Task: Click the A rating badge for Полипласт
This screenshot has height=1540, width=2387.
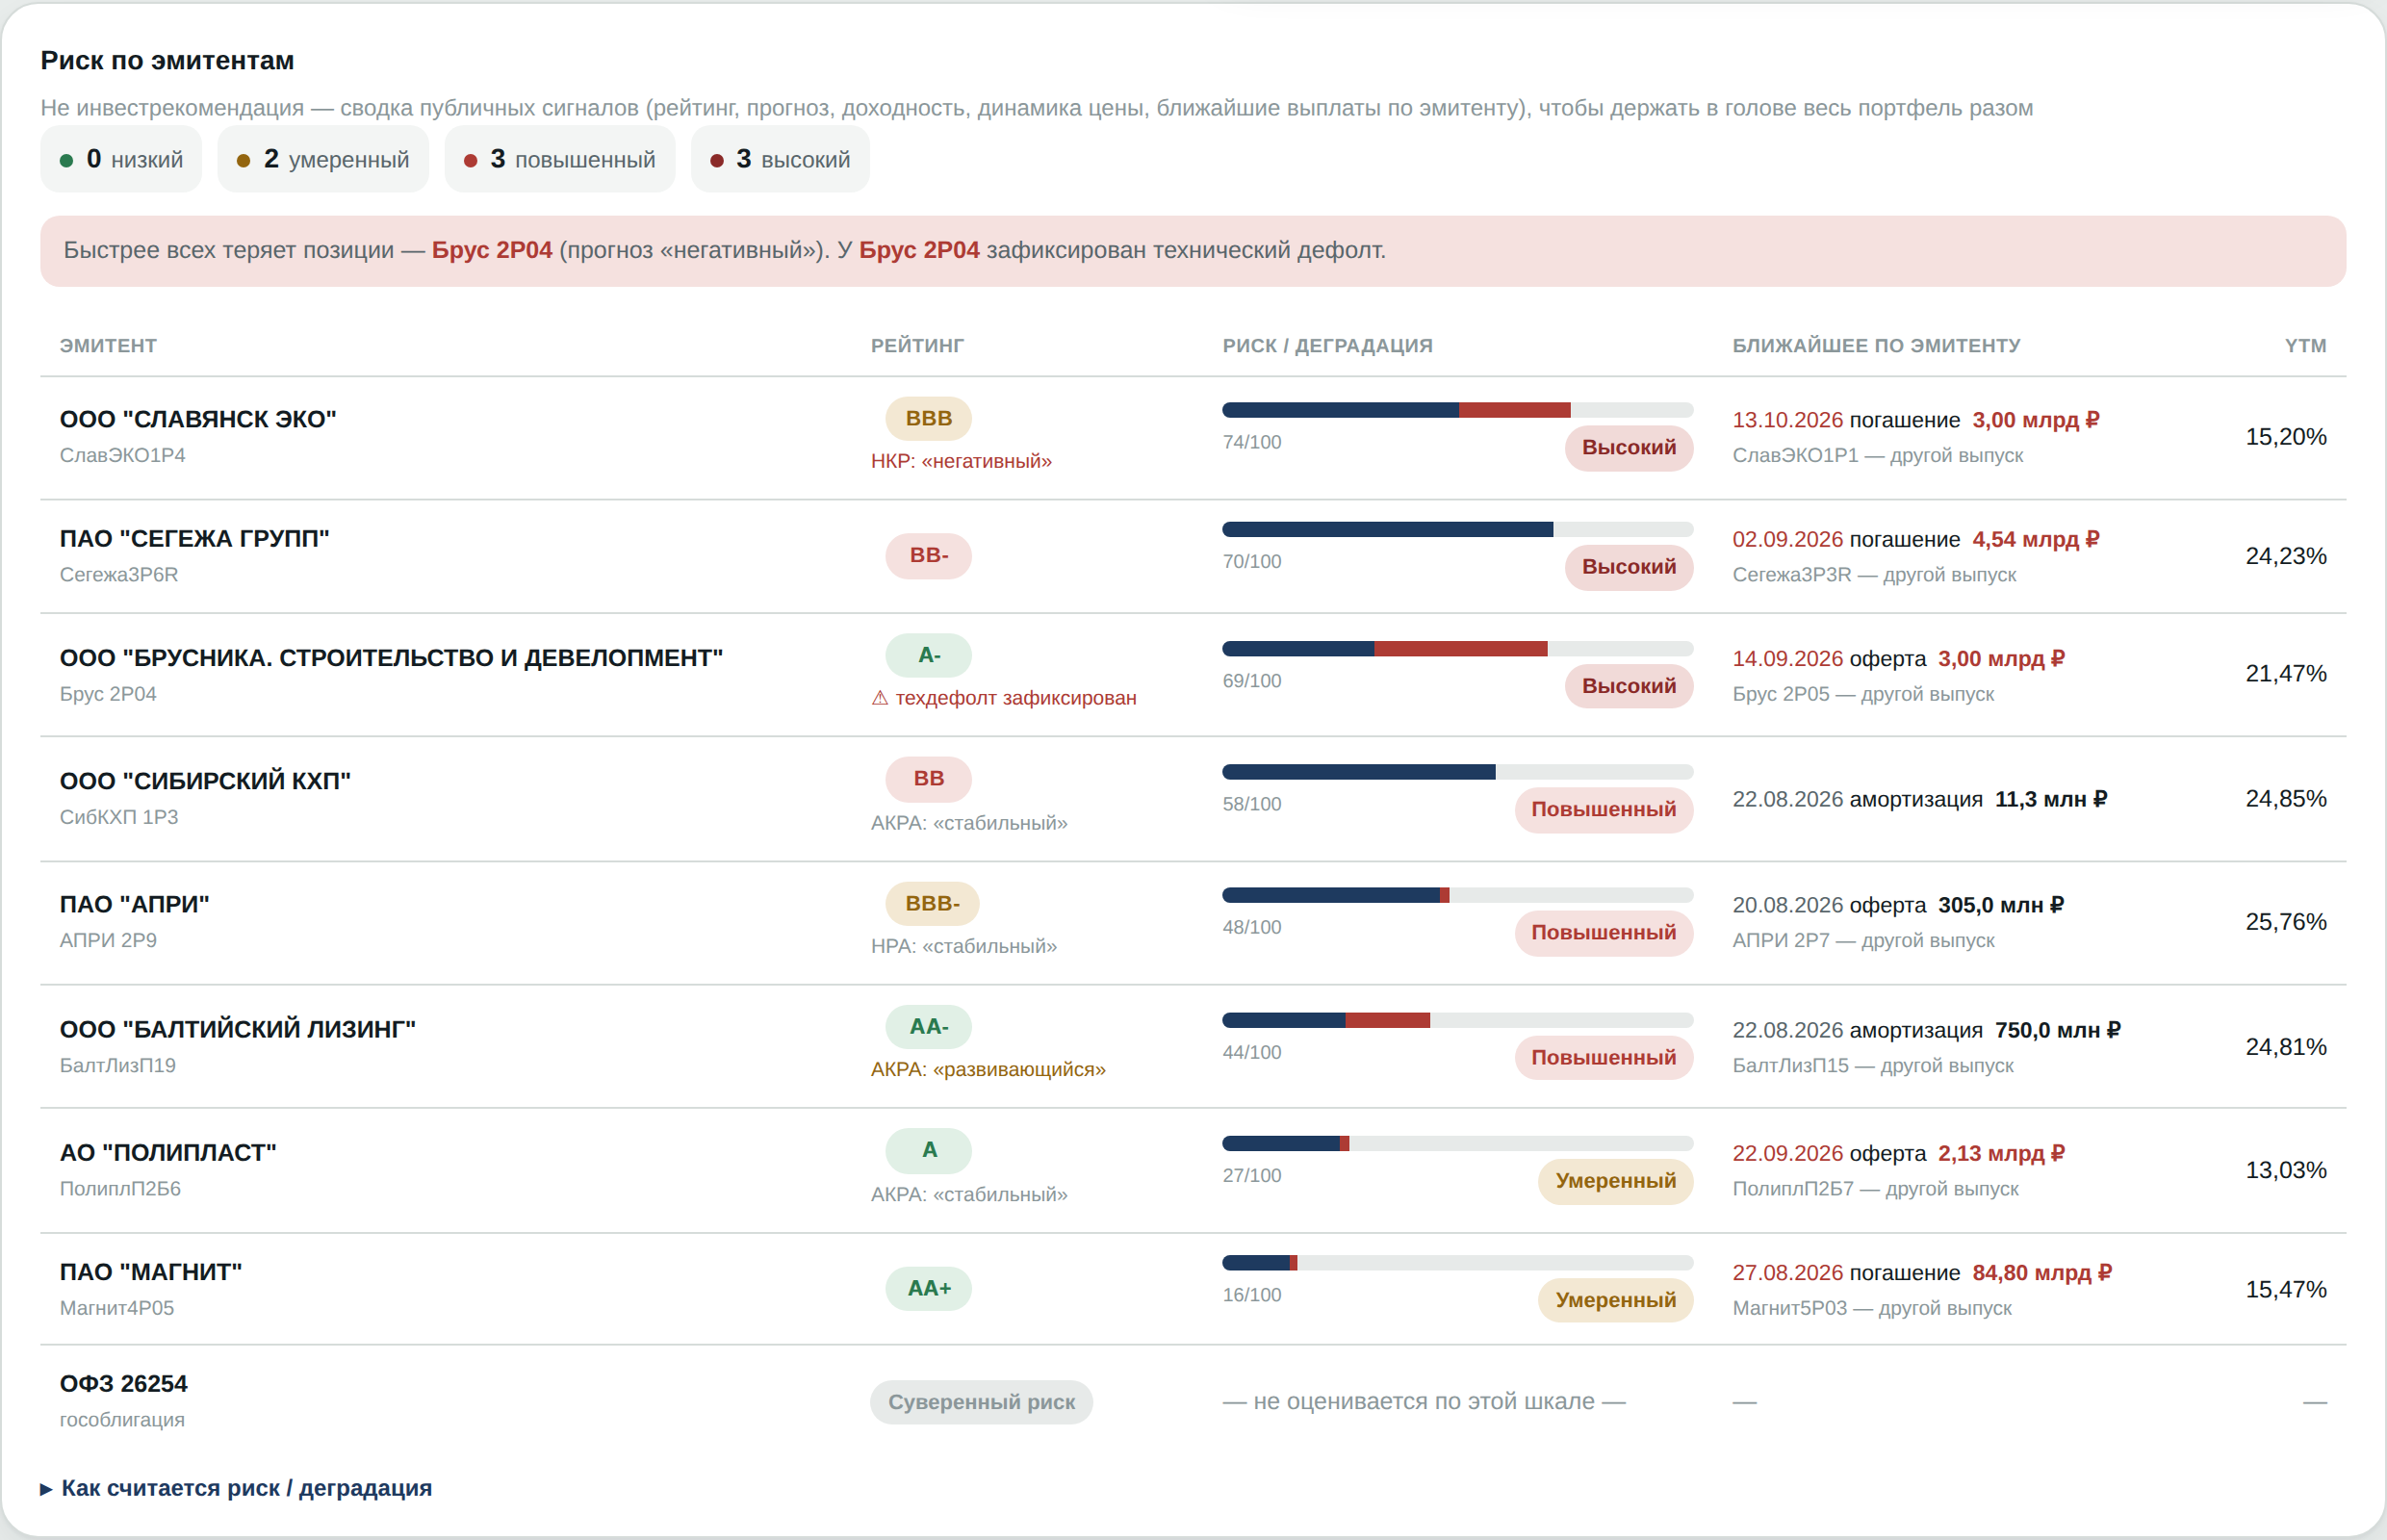Action: 928,1150
